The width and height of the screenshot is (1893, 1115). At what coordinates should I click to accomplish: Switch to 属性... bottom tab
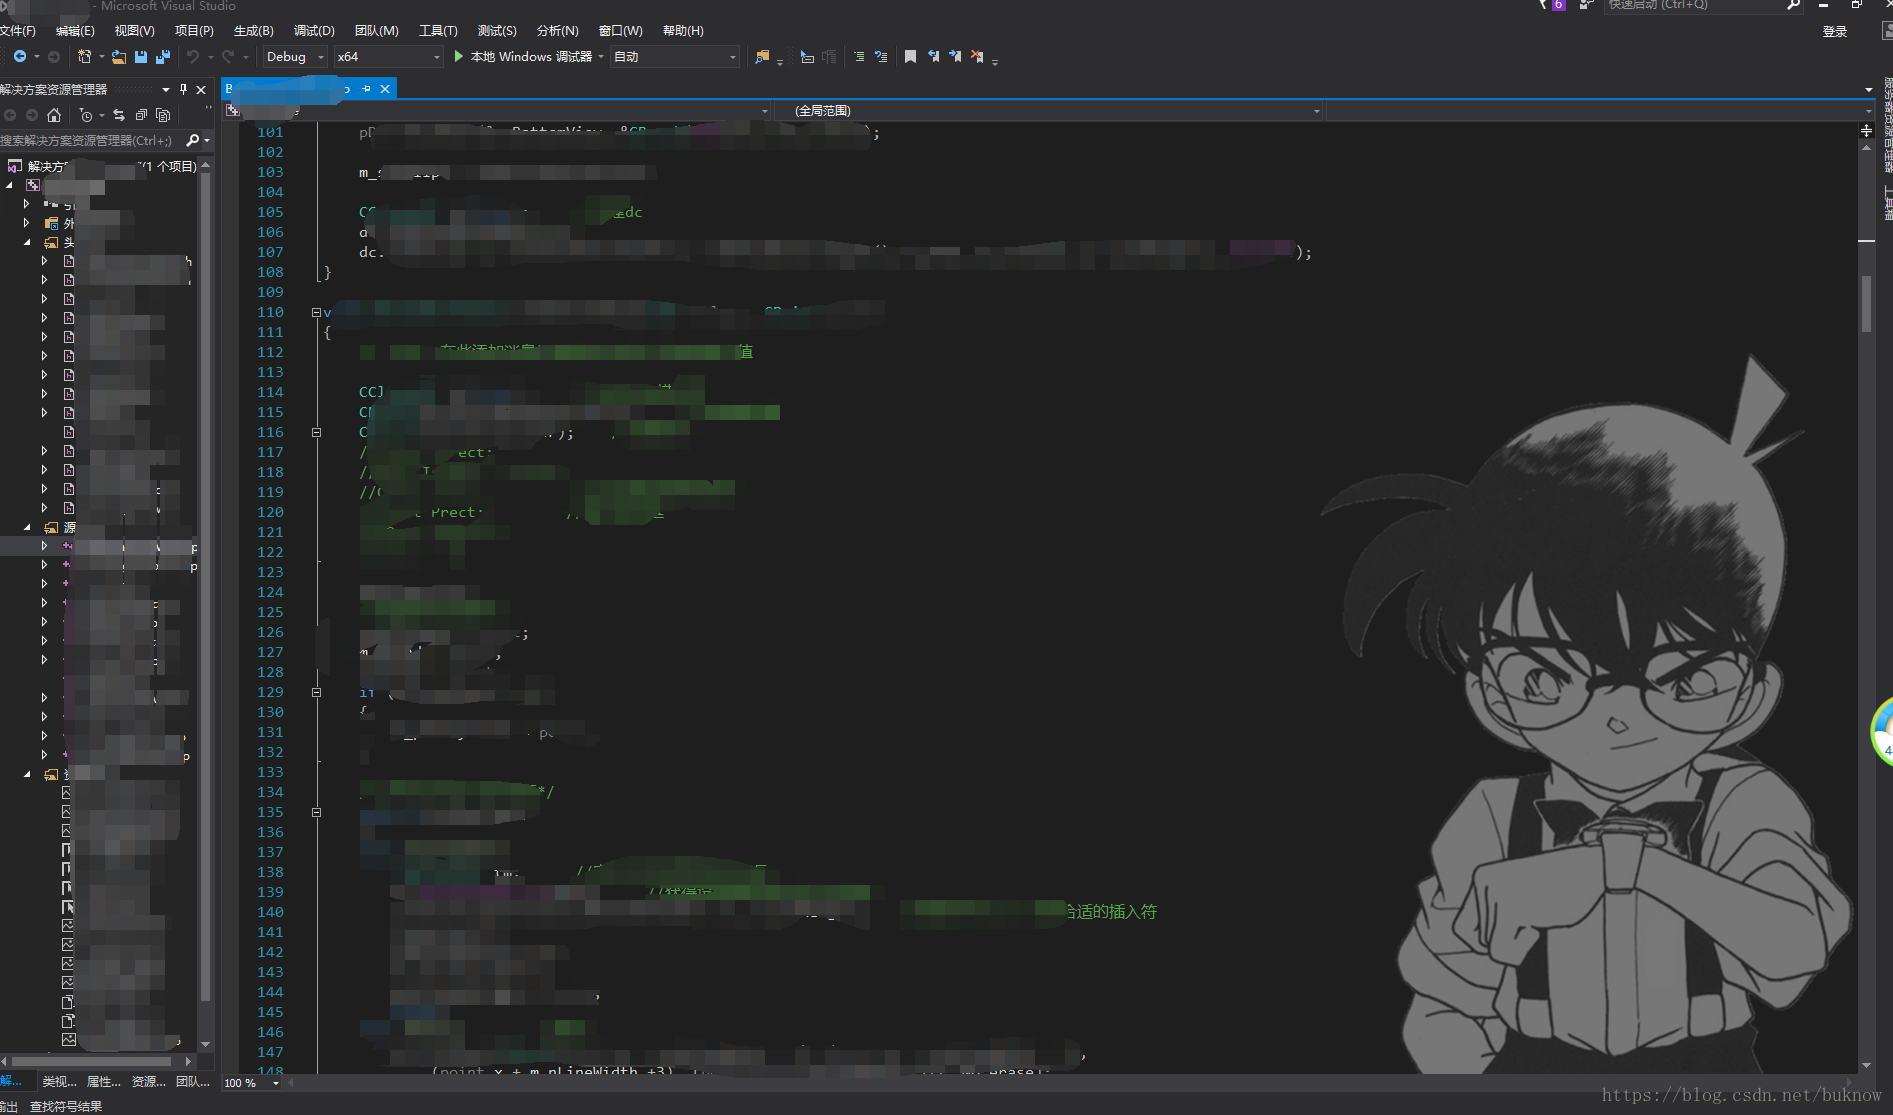click(x=103, y=1081)
